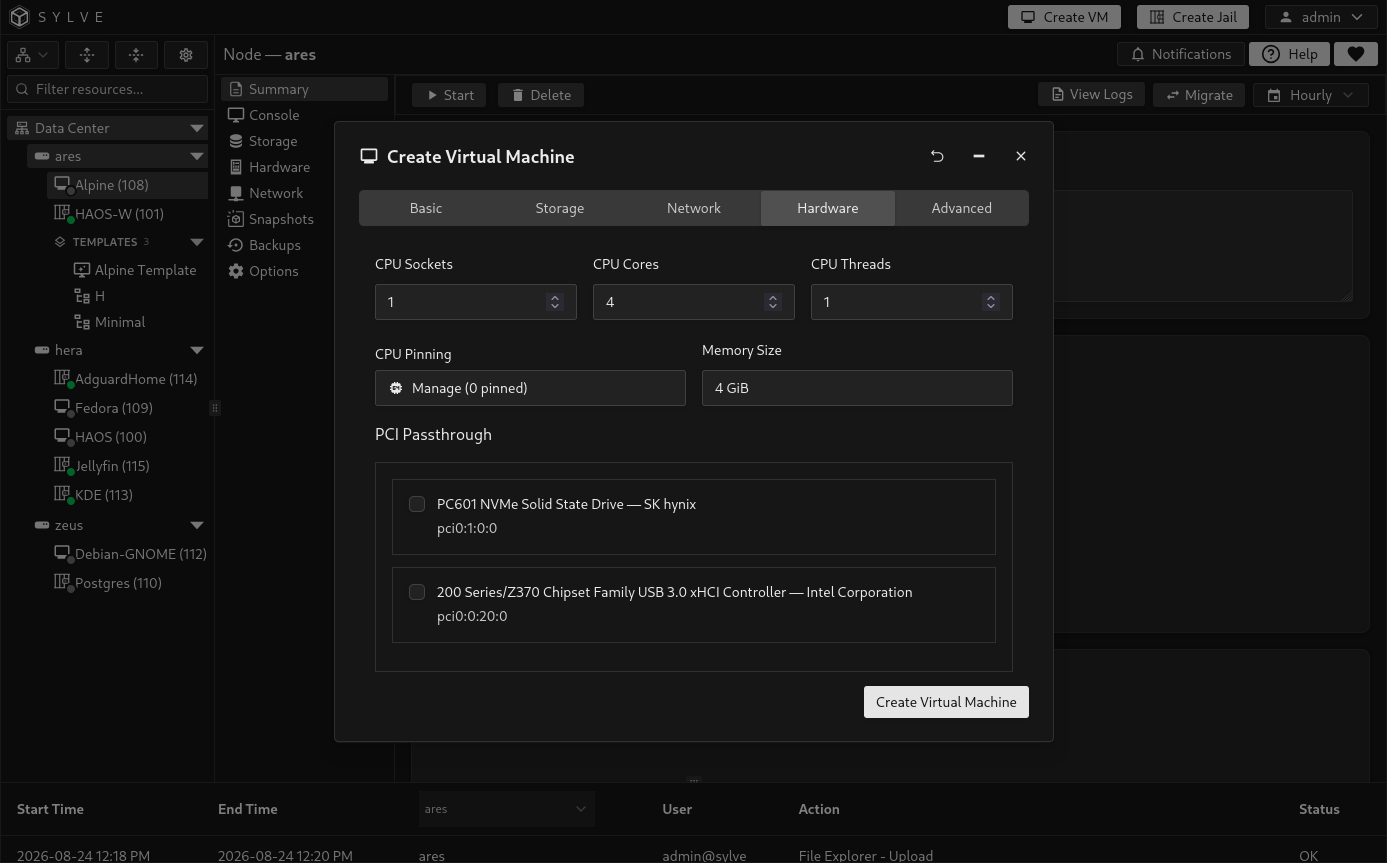Click the sidebar resize handle
Image resolution: width=1387 pixels, height=863 pixels.
coord(214,408)
